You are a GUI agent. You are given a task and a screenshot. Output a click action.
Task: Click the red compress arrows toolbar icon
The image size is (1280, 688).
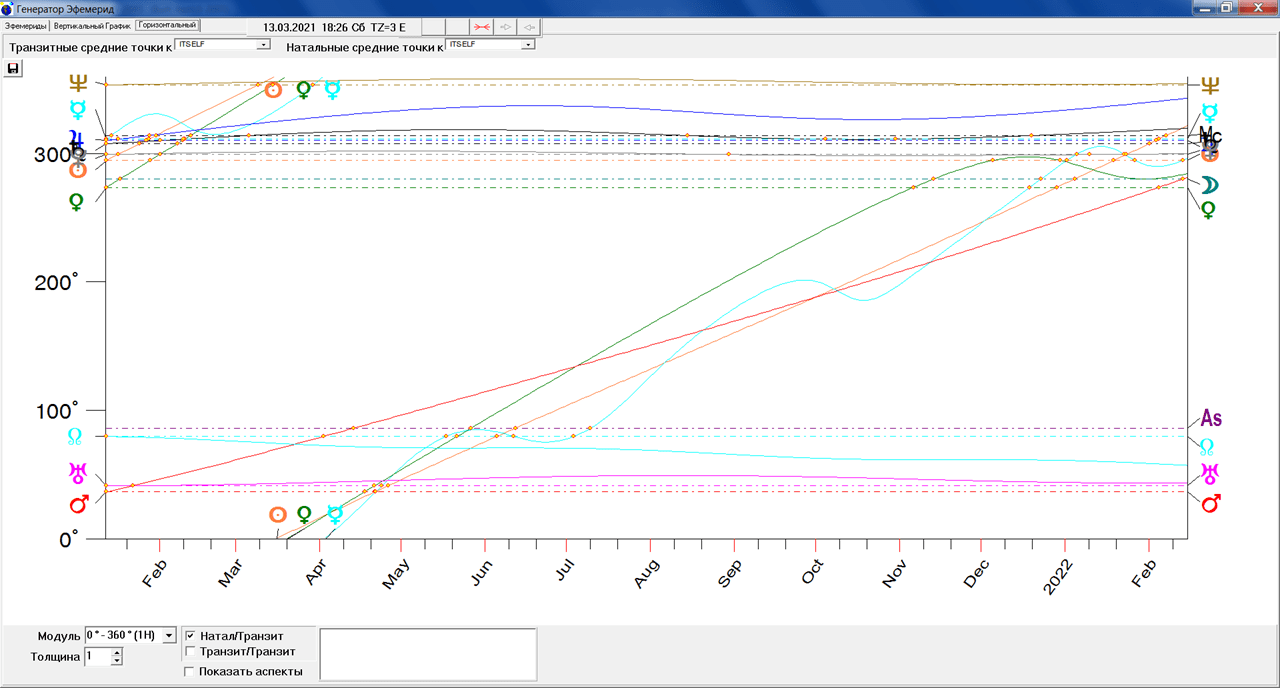(x=482, y=26)
